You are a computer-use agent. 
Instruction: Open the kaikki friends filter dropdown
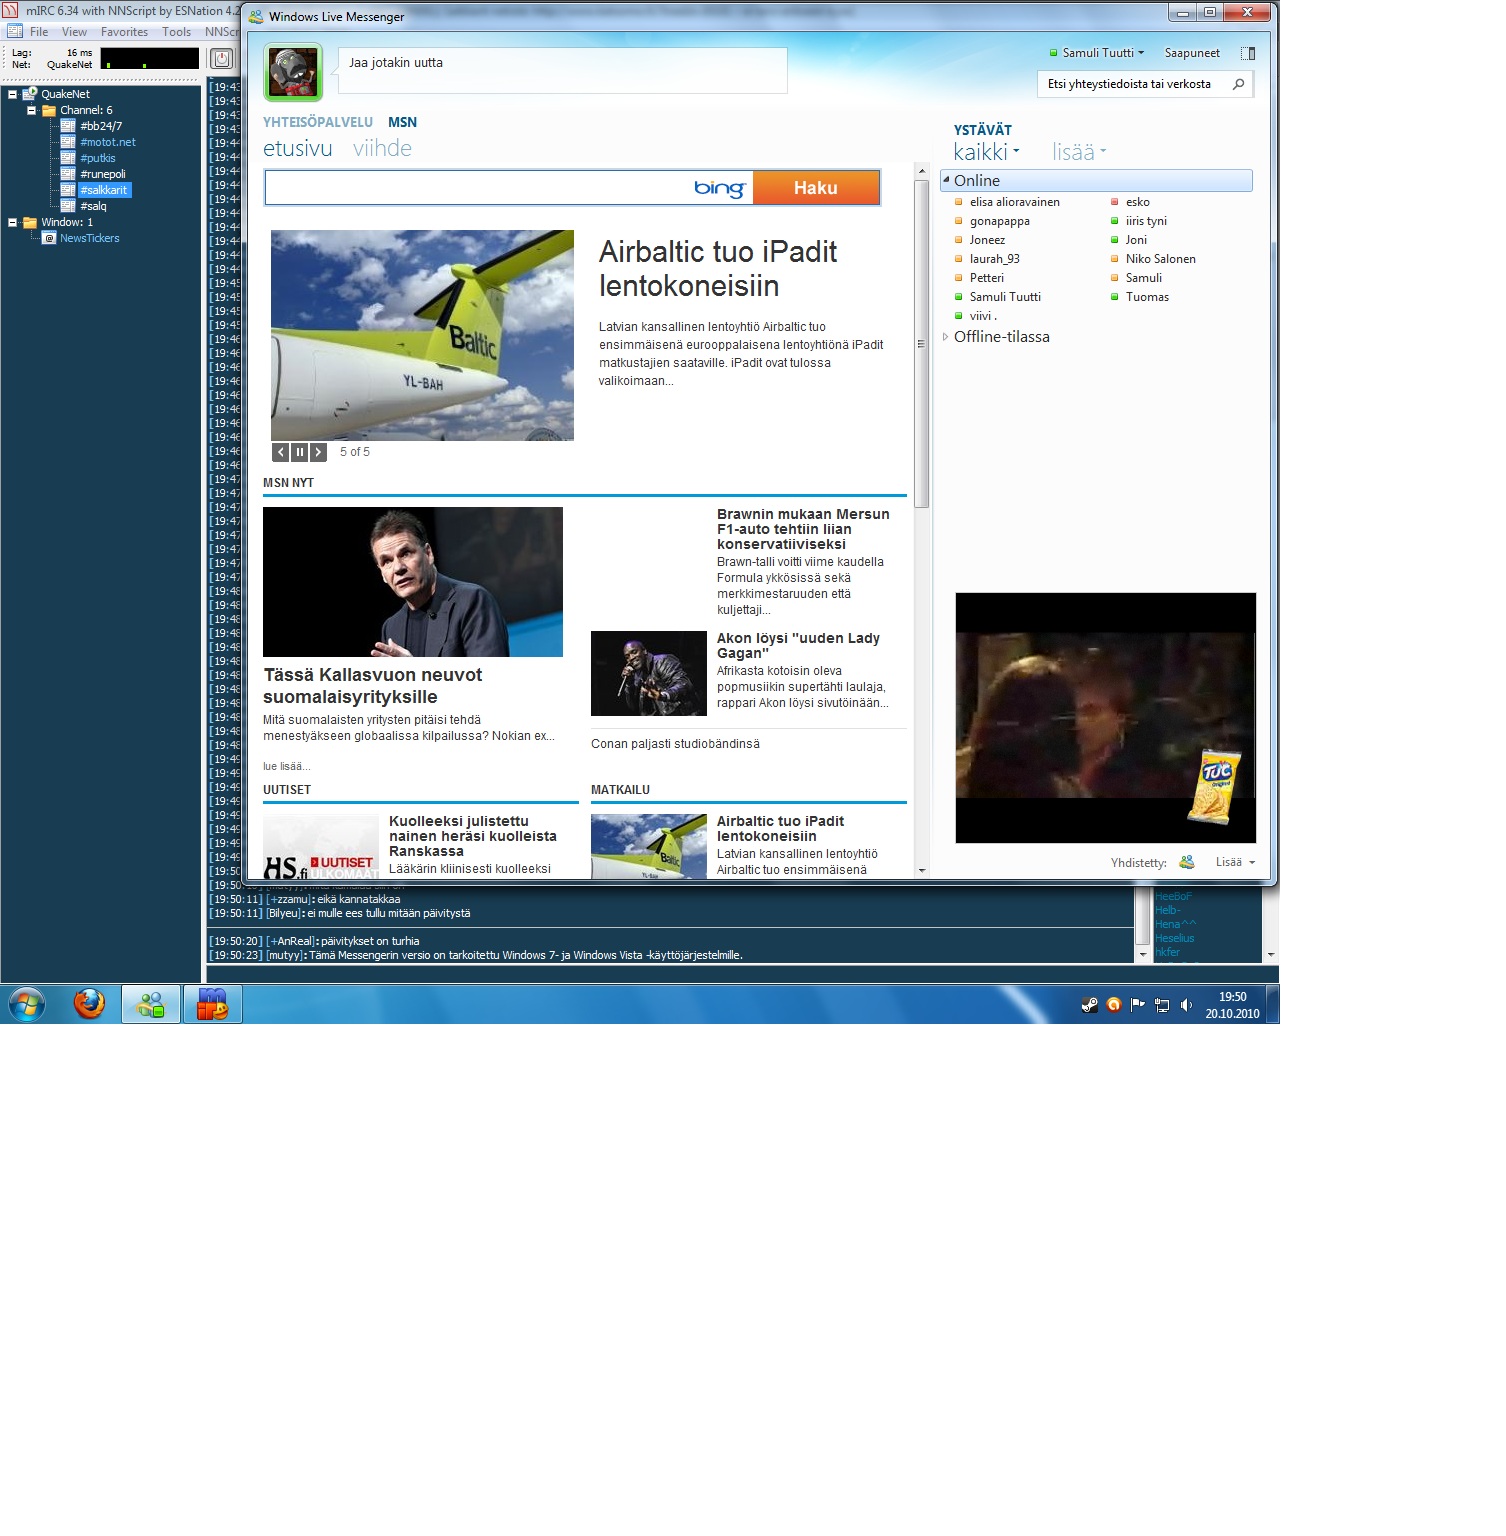tap(986, 152)
